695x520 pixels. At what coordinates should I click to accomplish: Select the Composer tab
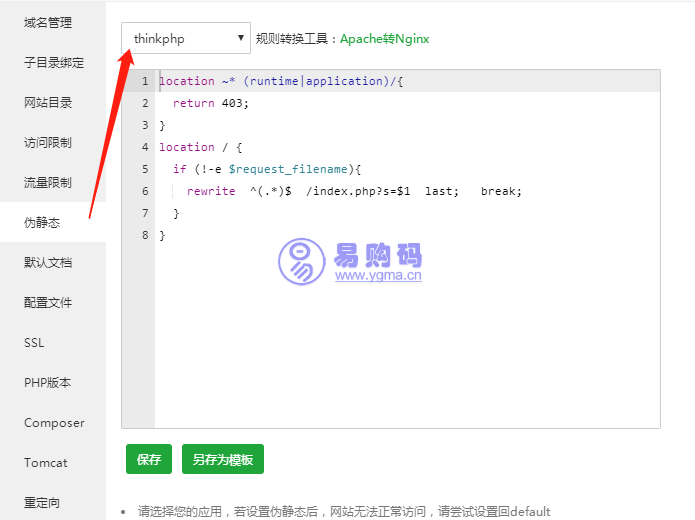pos(54,422)
